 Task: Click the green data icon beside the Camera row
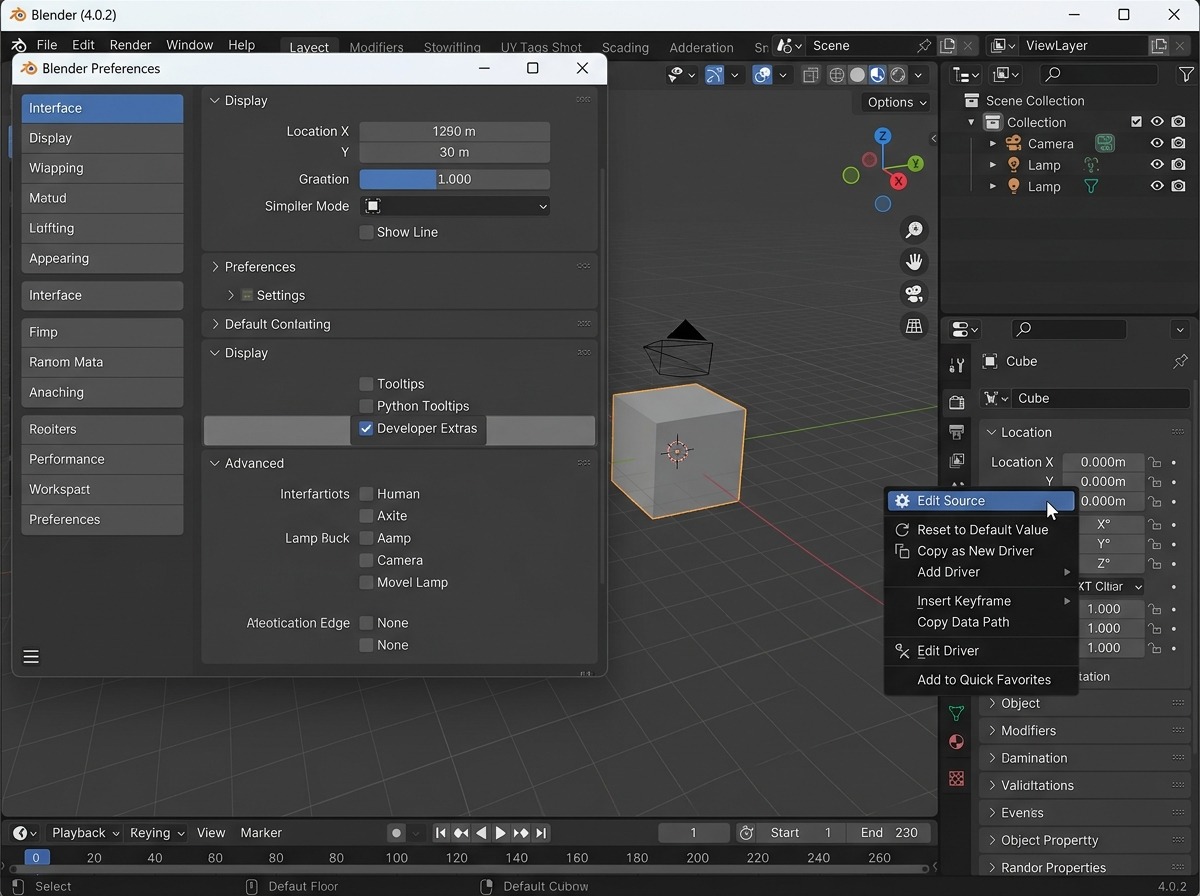click(x=1104, y=143)
